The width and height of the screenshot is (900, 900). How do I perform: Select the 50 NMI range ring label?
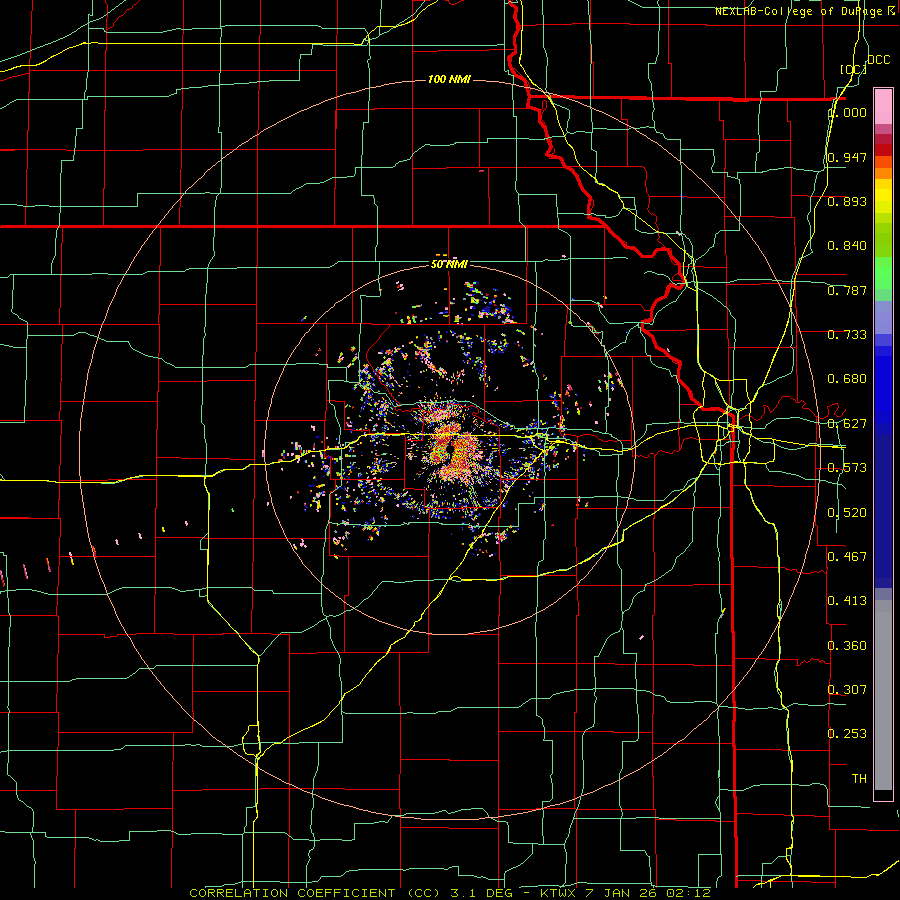(x=449, y=264)
